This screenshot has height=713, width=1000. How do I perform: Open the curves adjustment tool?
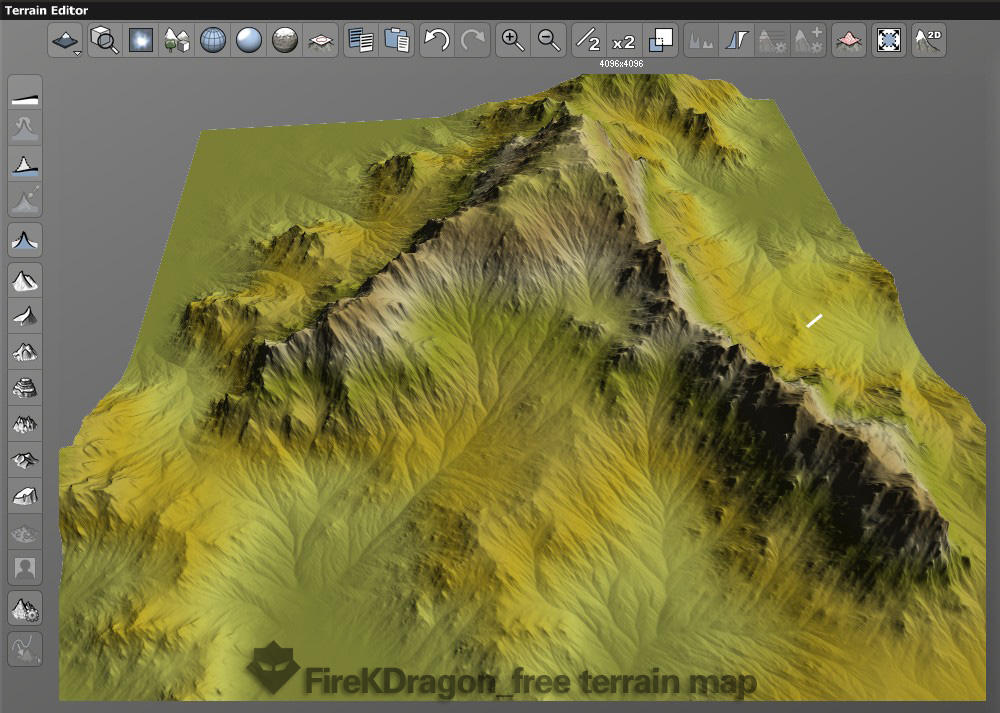[x=736, y=40]
